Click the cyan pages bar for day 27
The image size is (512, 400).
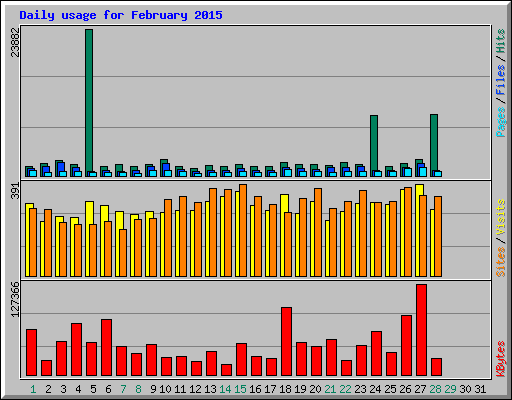423,172
